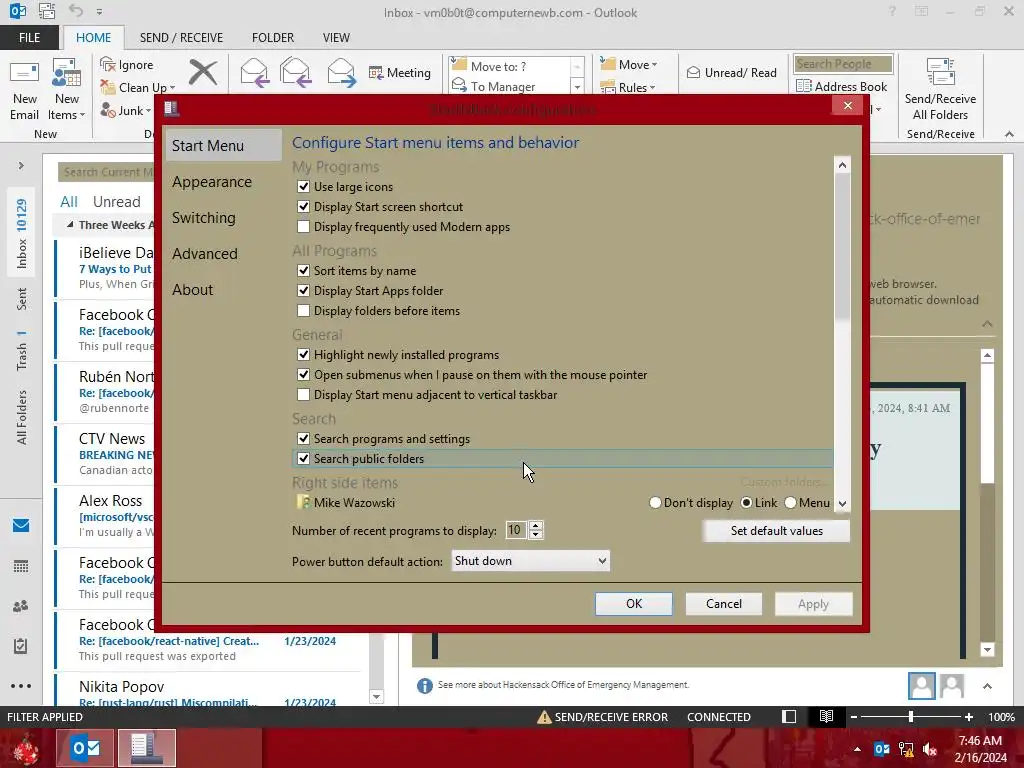Open the FILE tab
The width and height of the screenshot is (1024, 768).
tap(29, 37)
